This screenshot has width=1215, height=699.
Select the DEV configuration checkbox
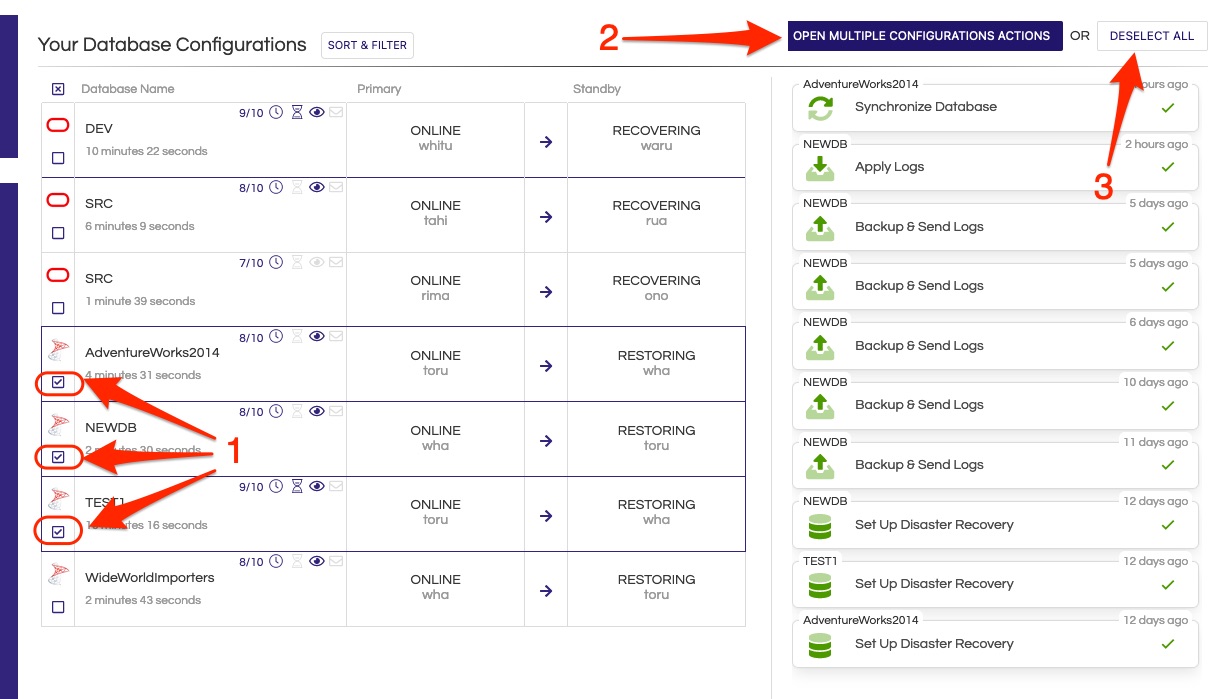58,158
